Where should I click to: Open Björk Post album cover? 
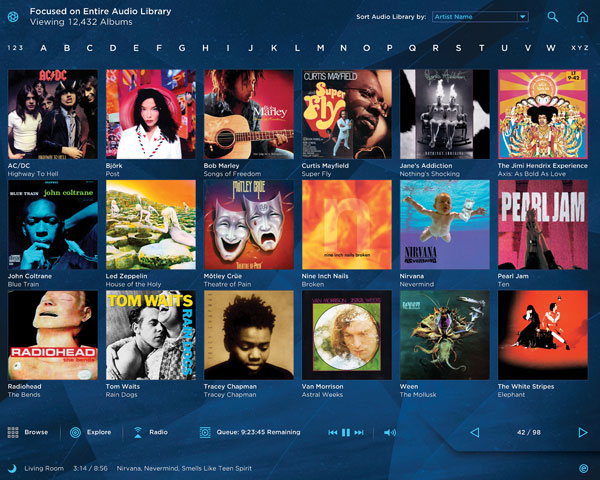coord(151,114)
